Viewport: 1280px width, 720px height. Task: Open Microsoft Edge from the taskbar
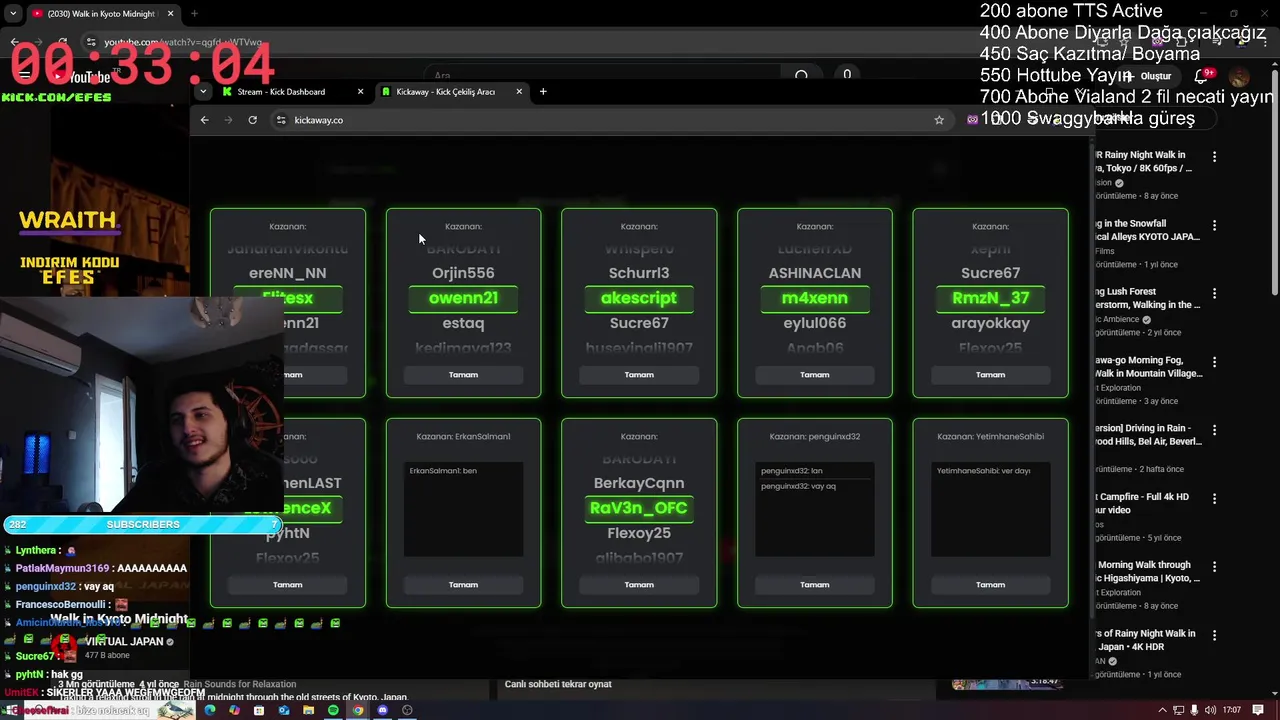point(209,710)
